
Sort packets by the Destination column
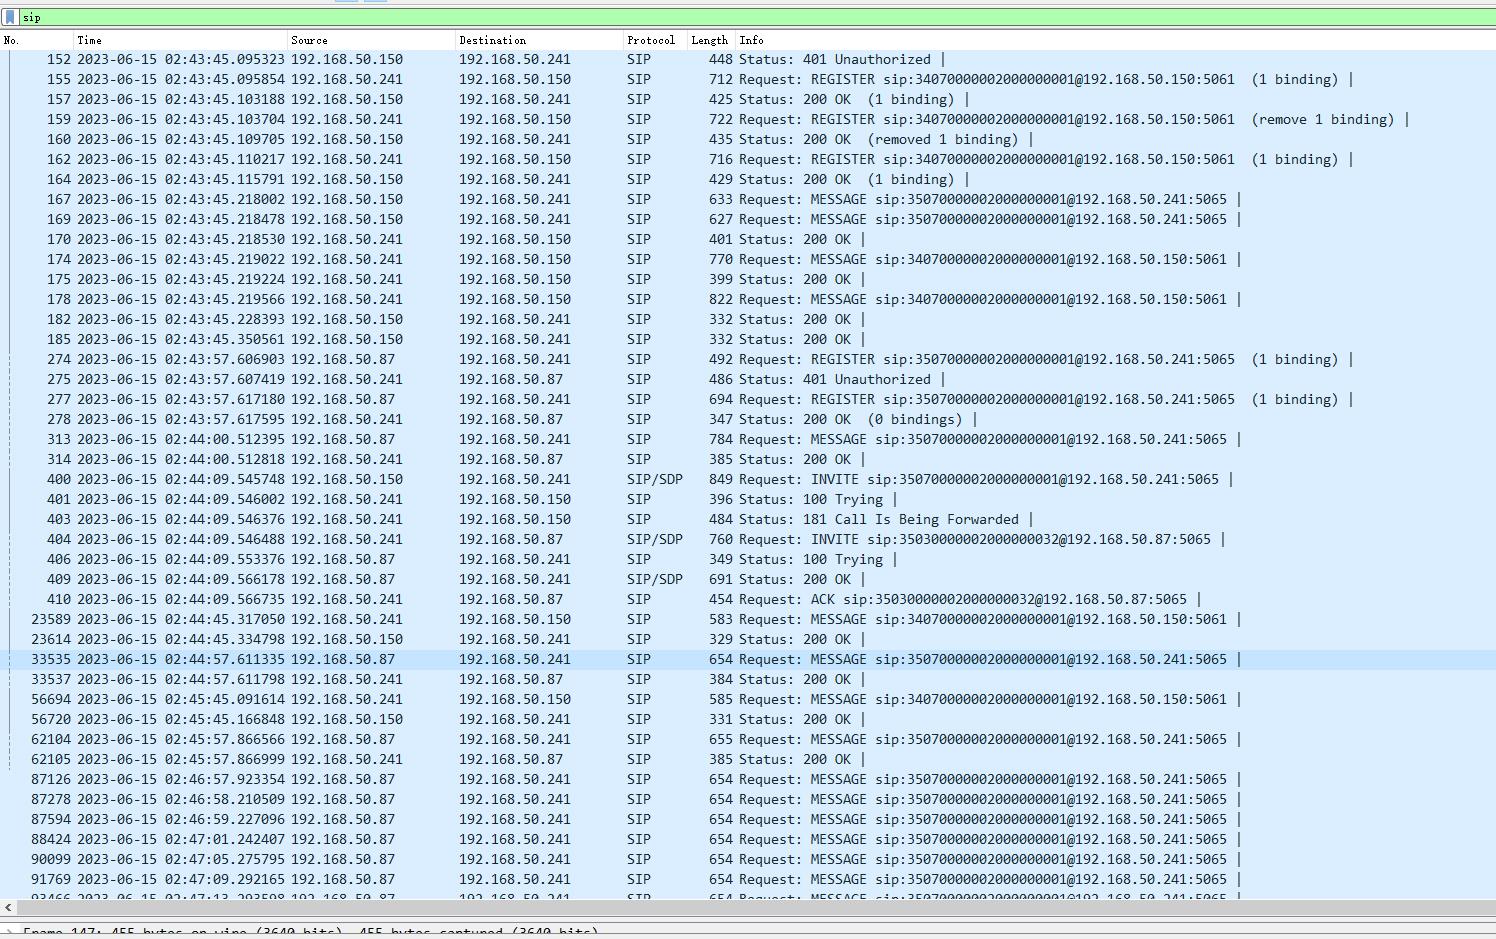pos(492,40)
